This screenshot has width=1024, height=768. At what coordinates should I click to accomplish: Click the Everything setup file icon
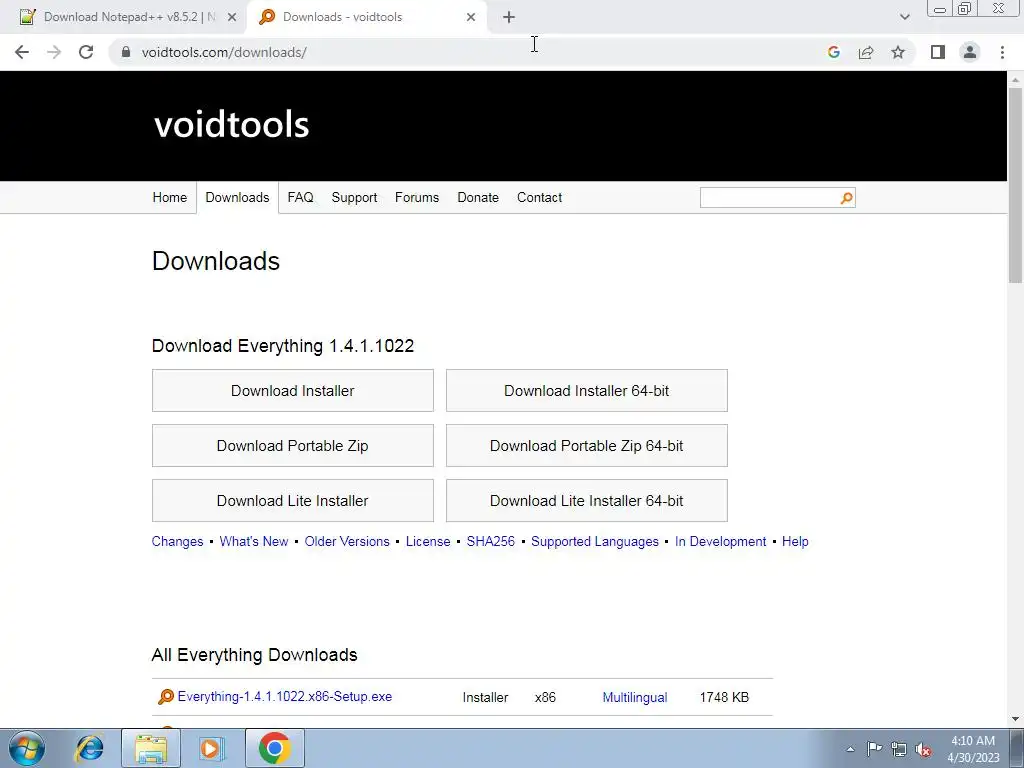click(x=166, y=697)
